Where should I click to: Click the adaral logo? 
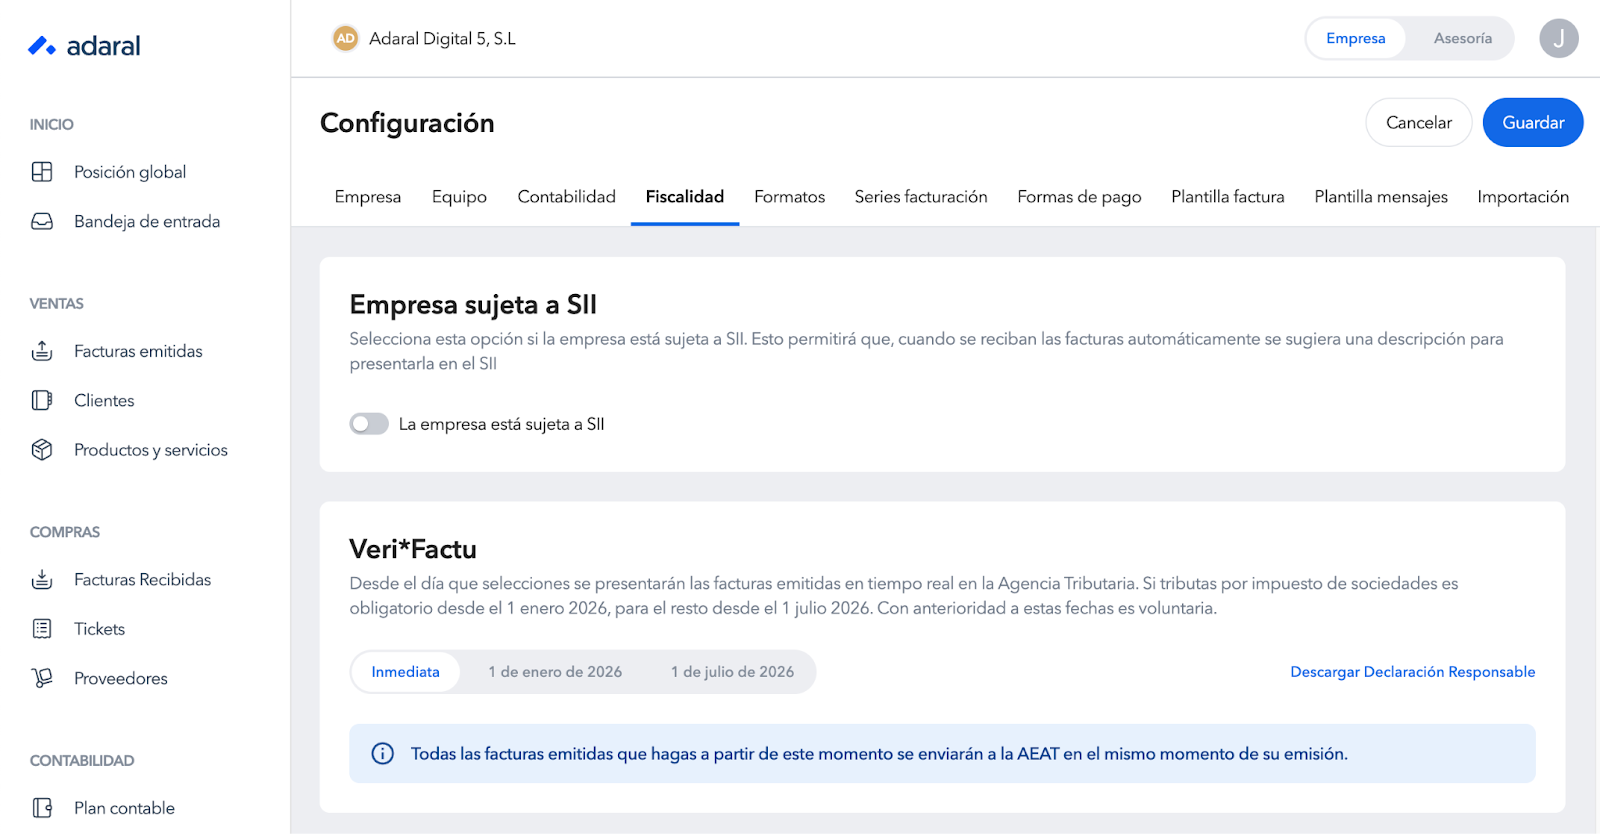click(x=84, y=46)
